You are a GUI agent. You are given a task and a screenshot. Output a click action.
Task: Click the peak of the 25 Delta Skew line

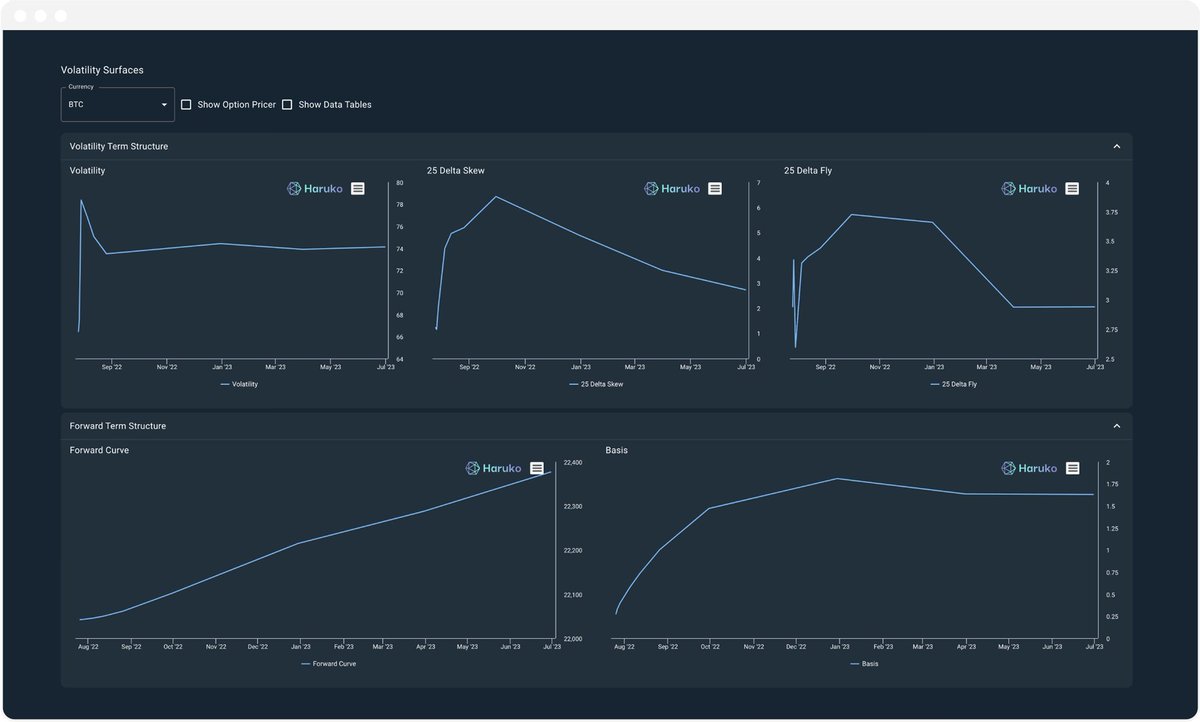click(496, 197)
